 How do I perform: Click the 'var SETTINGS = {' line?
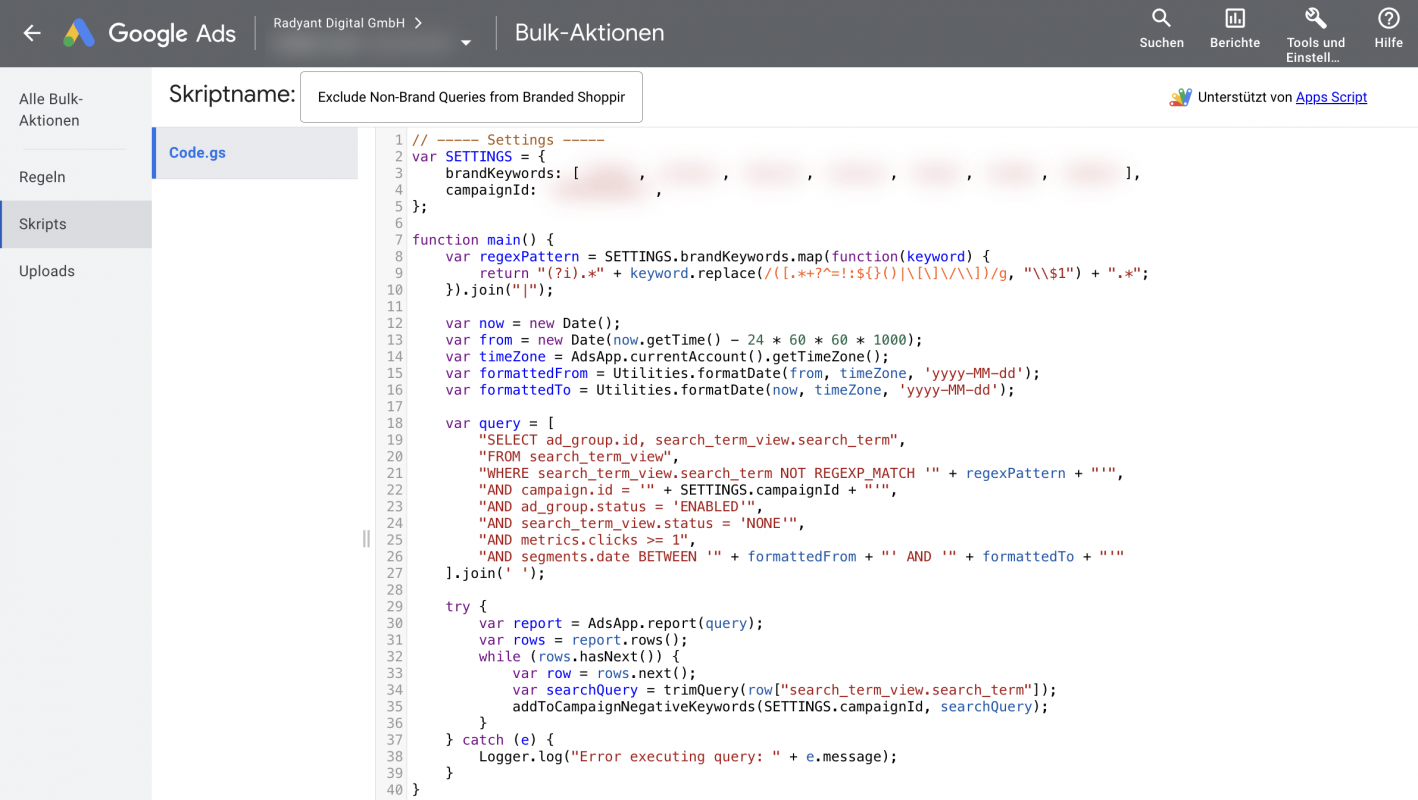[478, 156]
